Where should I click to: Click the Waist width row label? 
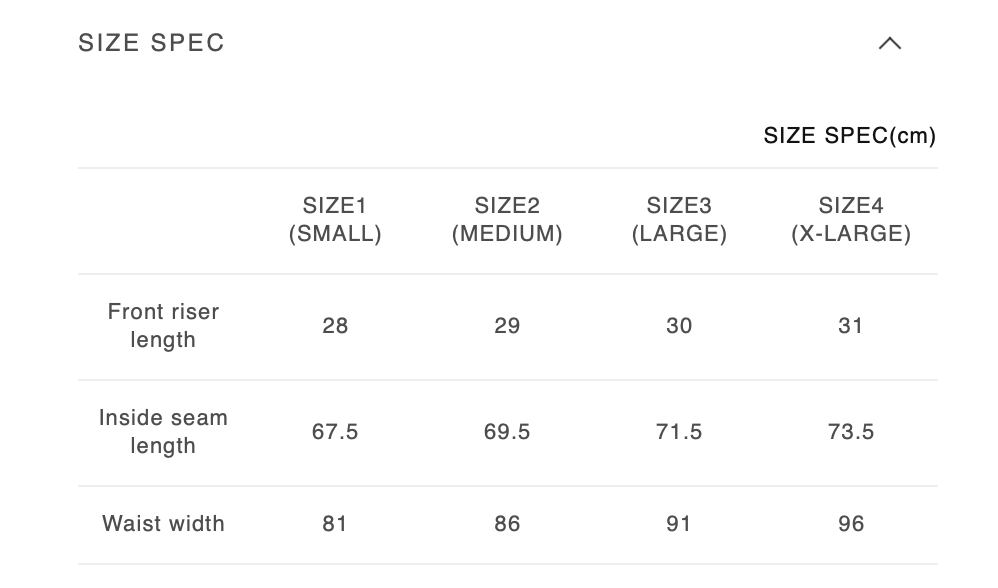(x=163, y=524)
